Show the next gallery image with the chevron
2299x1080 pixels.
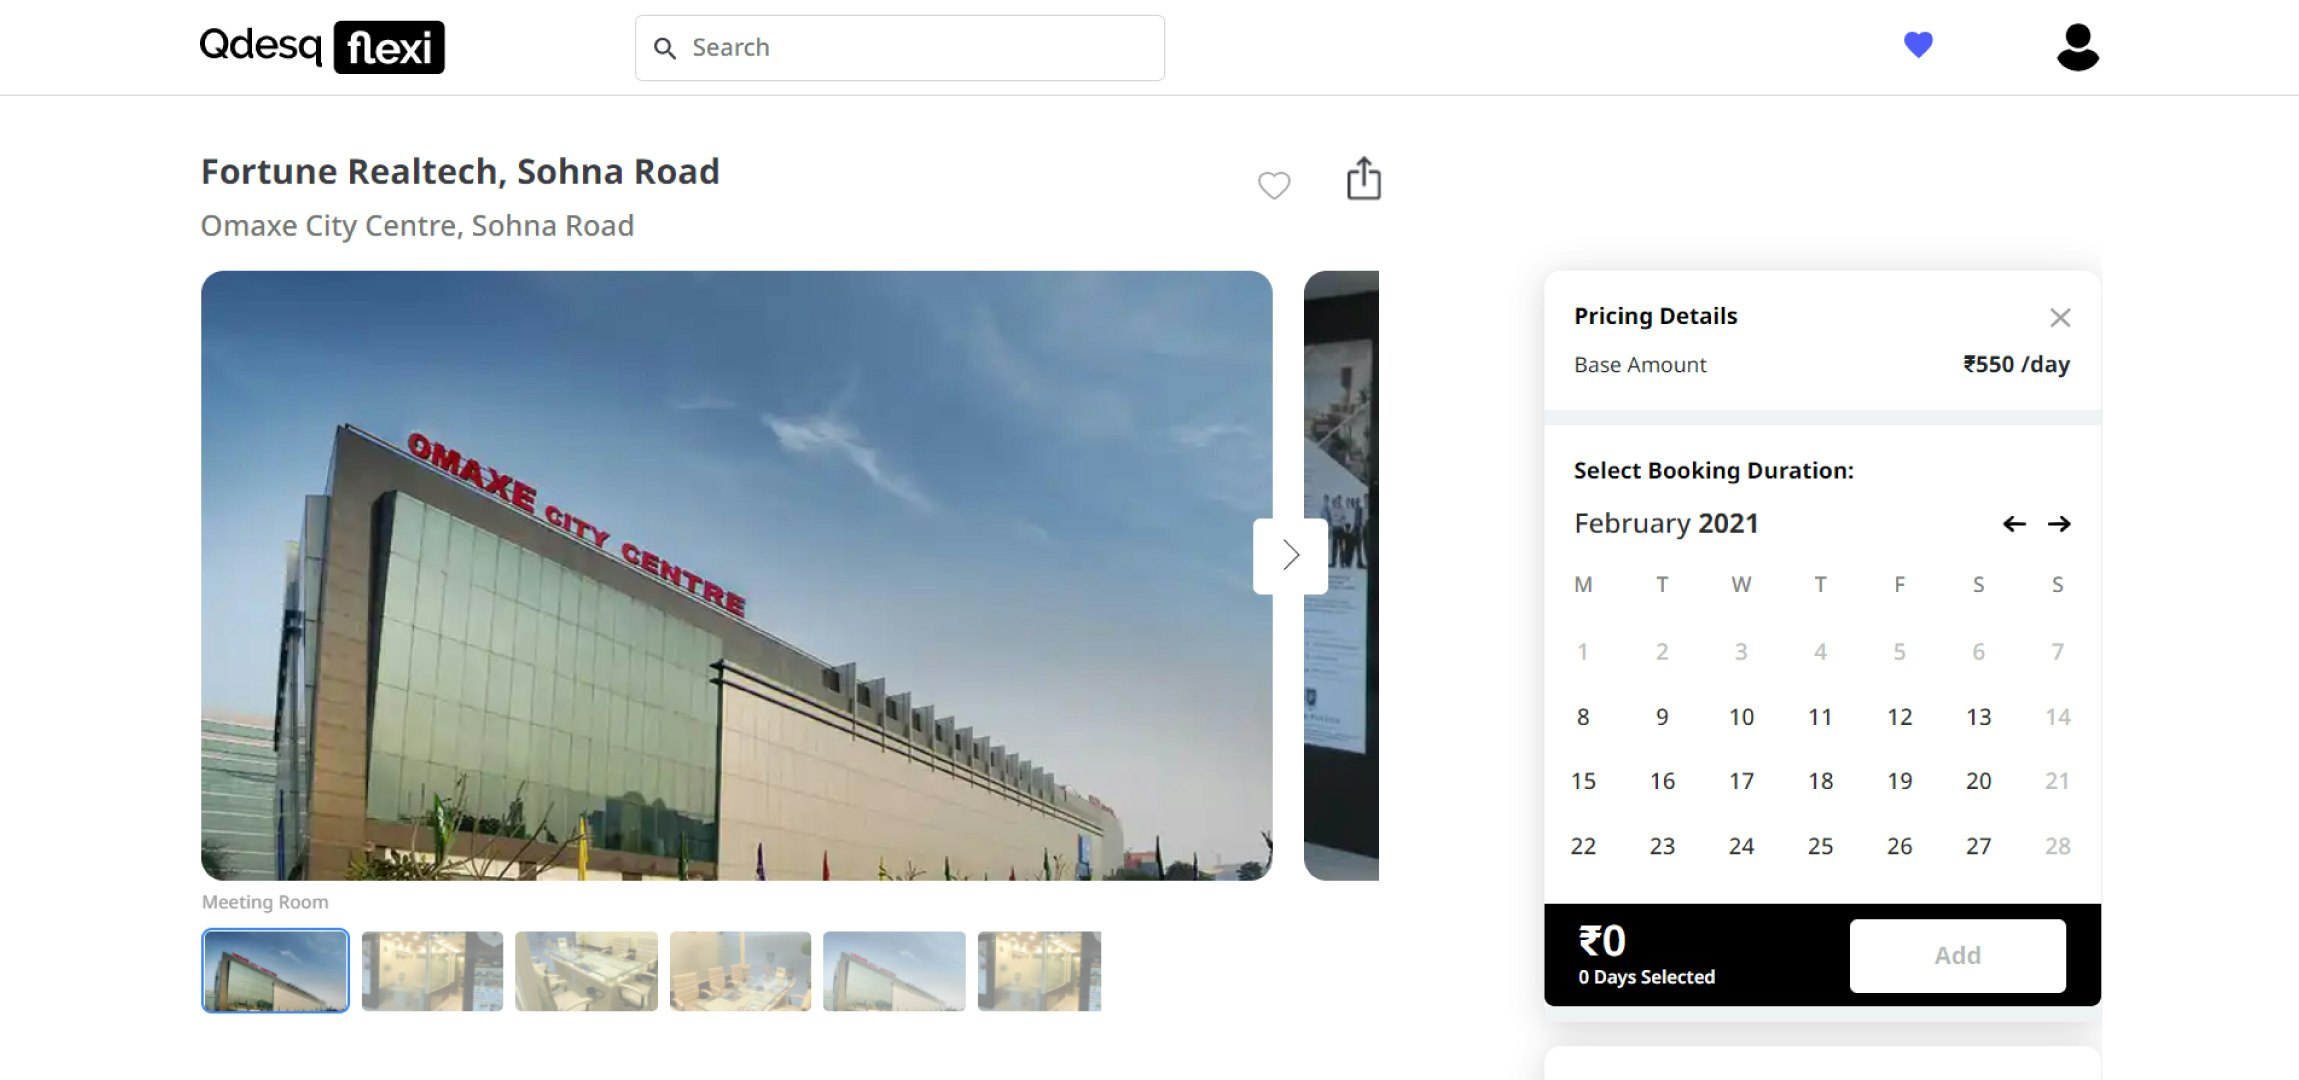[x=1290, y=556]
